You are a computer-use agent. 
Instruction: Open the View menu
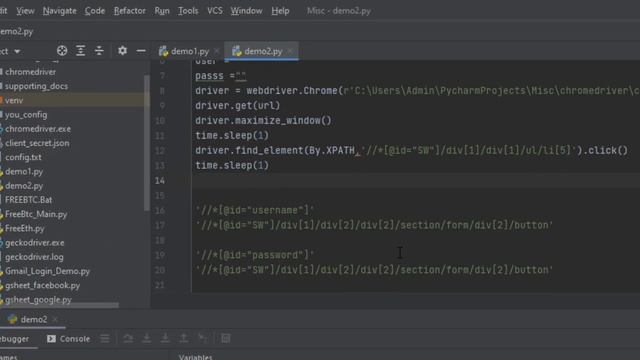point(25,11)
